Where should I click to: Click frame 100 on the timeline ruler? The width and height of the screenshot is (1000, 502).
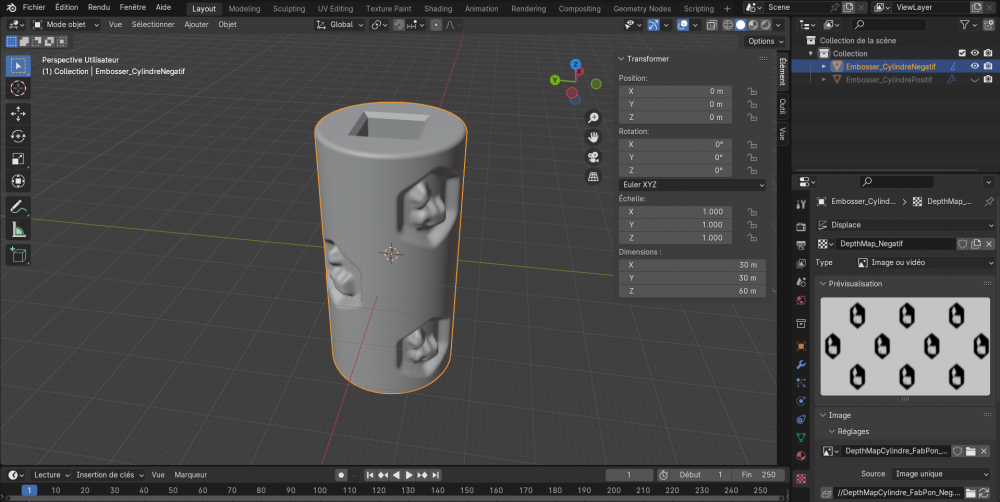(318, 490)
